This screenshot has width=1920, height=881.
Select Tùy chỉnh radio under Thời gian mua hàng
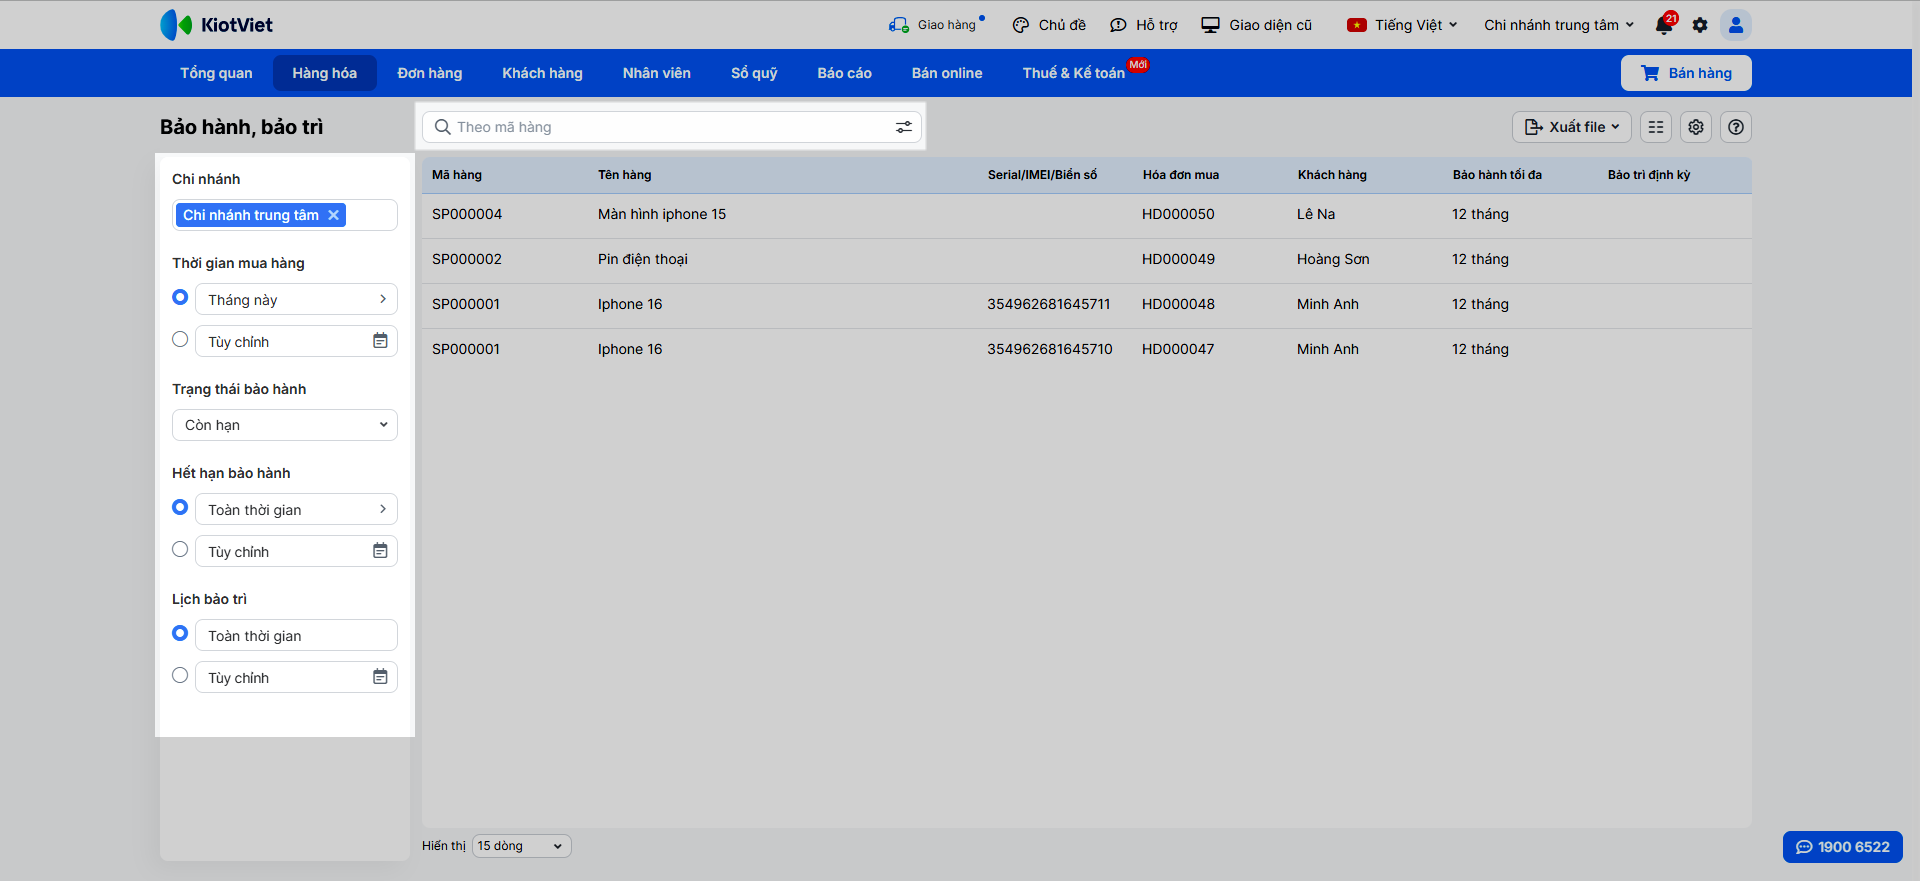pyautogui.click(x=180, y=339)
